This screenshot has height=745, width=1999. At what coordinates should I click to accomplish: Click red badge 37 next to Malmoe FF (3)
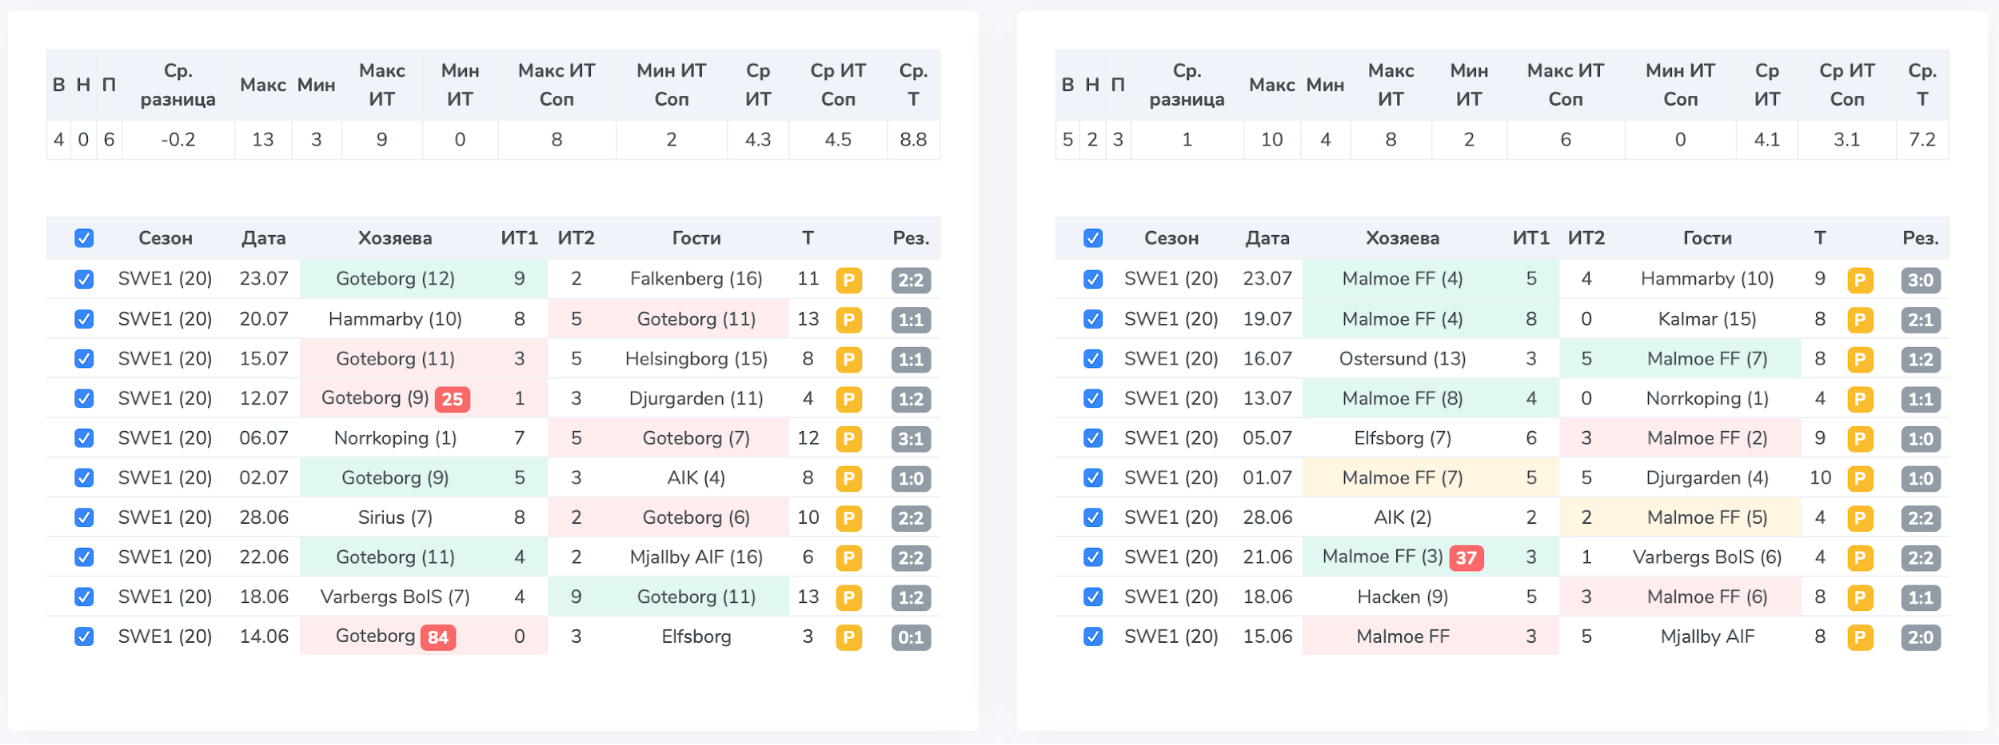click(x=1466, y=558)
